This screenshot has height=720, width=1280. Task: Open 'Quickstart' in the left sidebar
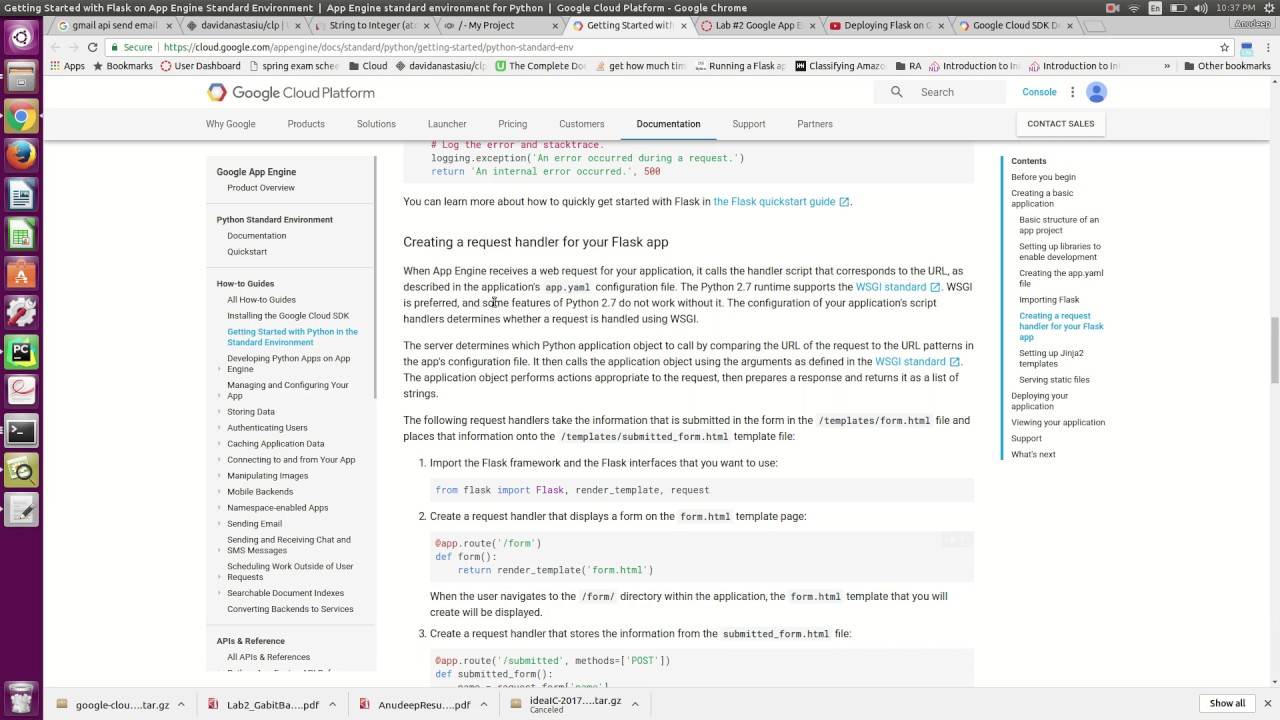tap(247, 252)
